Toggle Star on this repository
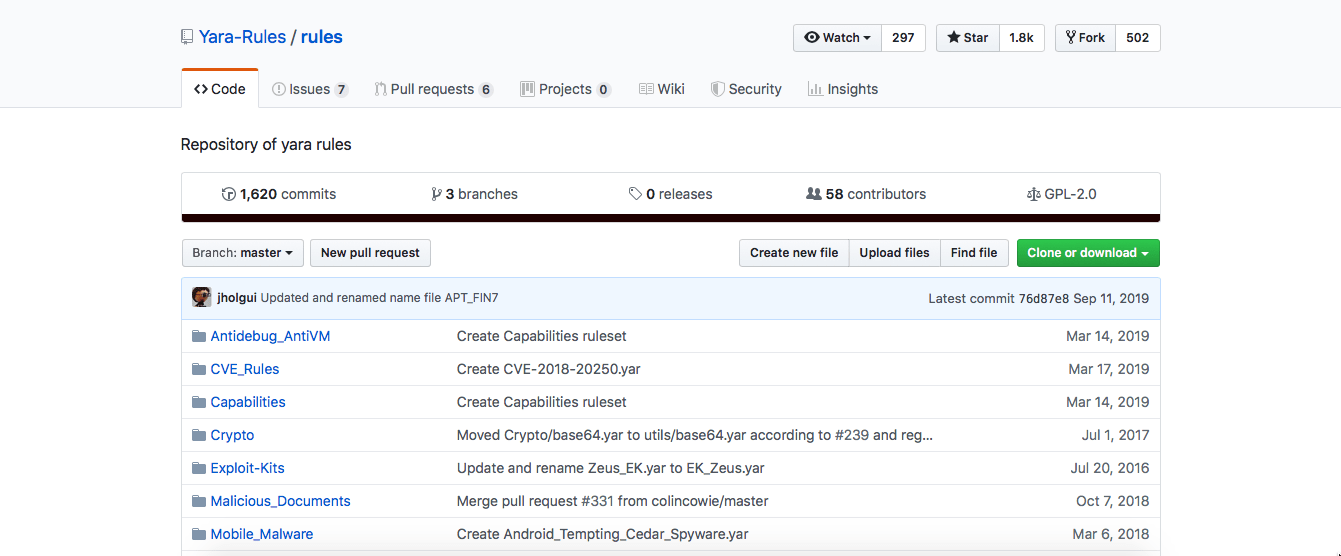The height and width of the screenshot is (556, 1341). click(967, 38)
